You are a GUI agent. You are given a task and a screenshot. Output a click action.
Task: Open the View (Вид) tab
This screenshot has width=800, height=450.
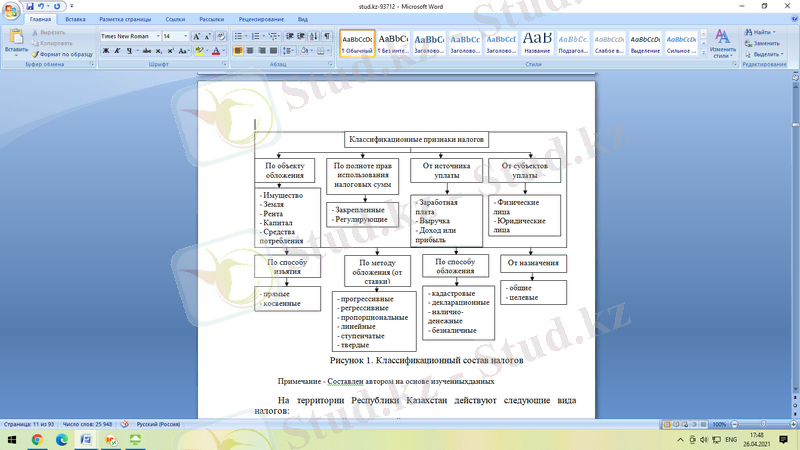pos(303,19)
